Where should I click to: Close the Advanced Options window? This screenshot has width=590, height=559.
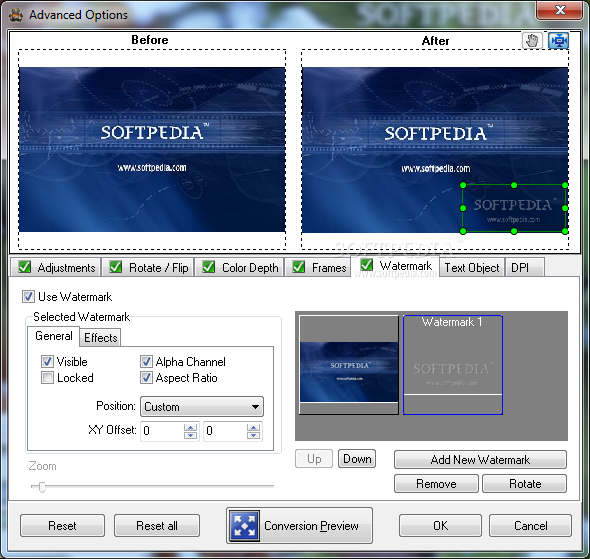click(560, 10)
